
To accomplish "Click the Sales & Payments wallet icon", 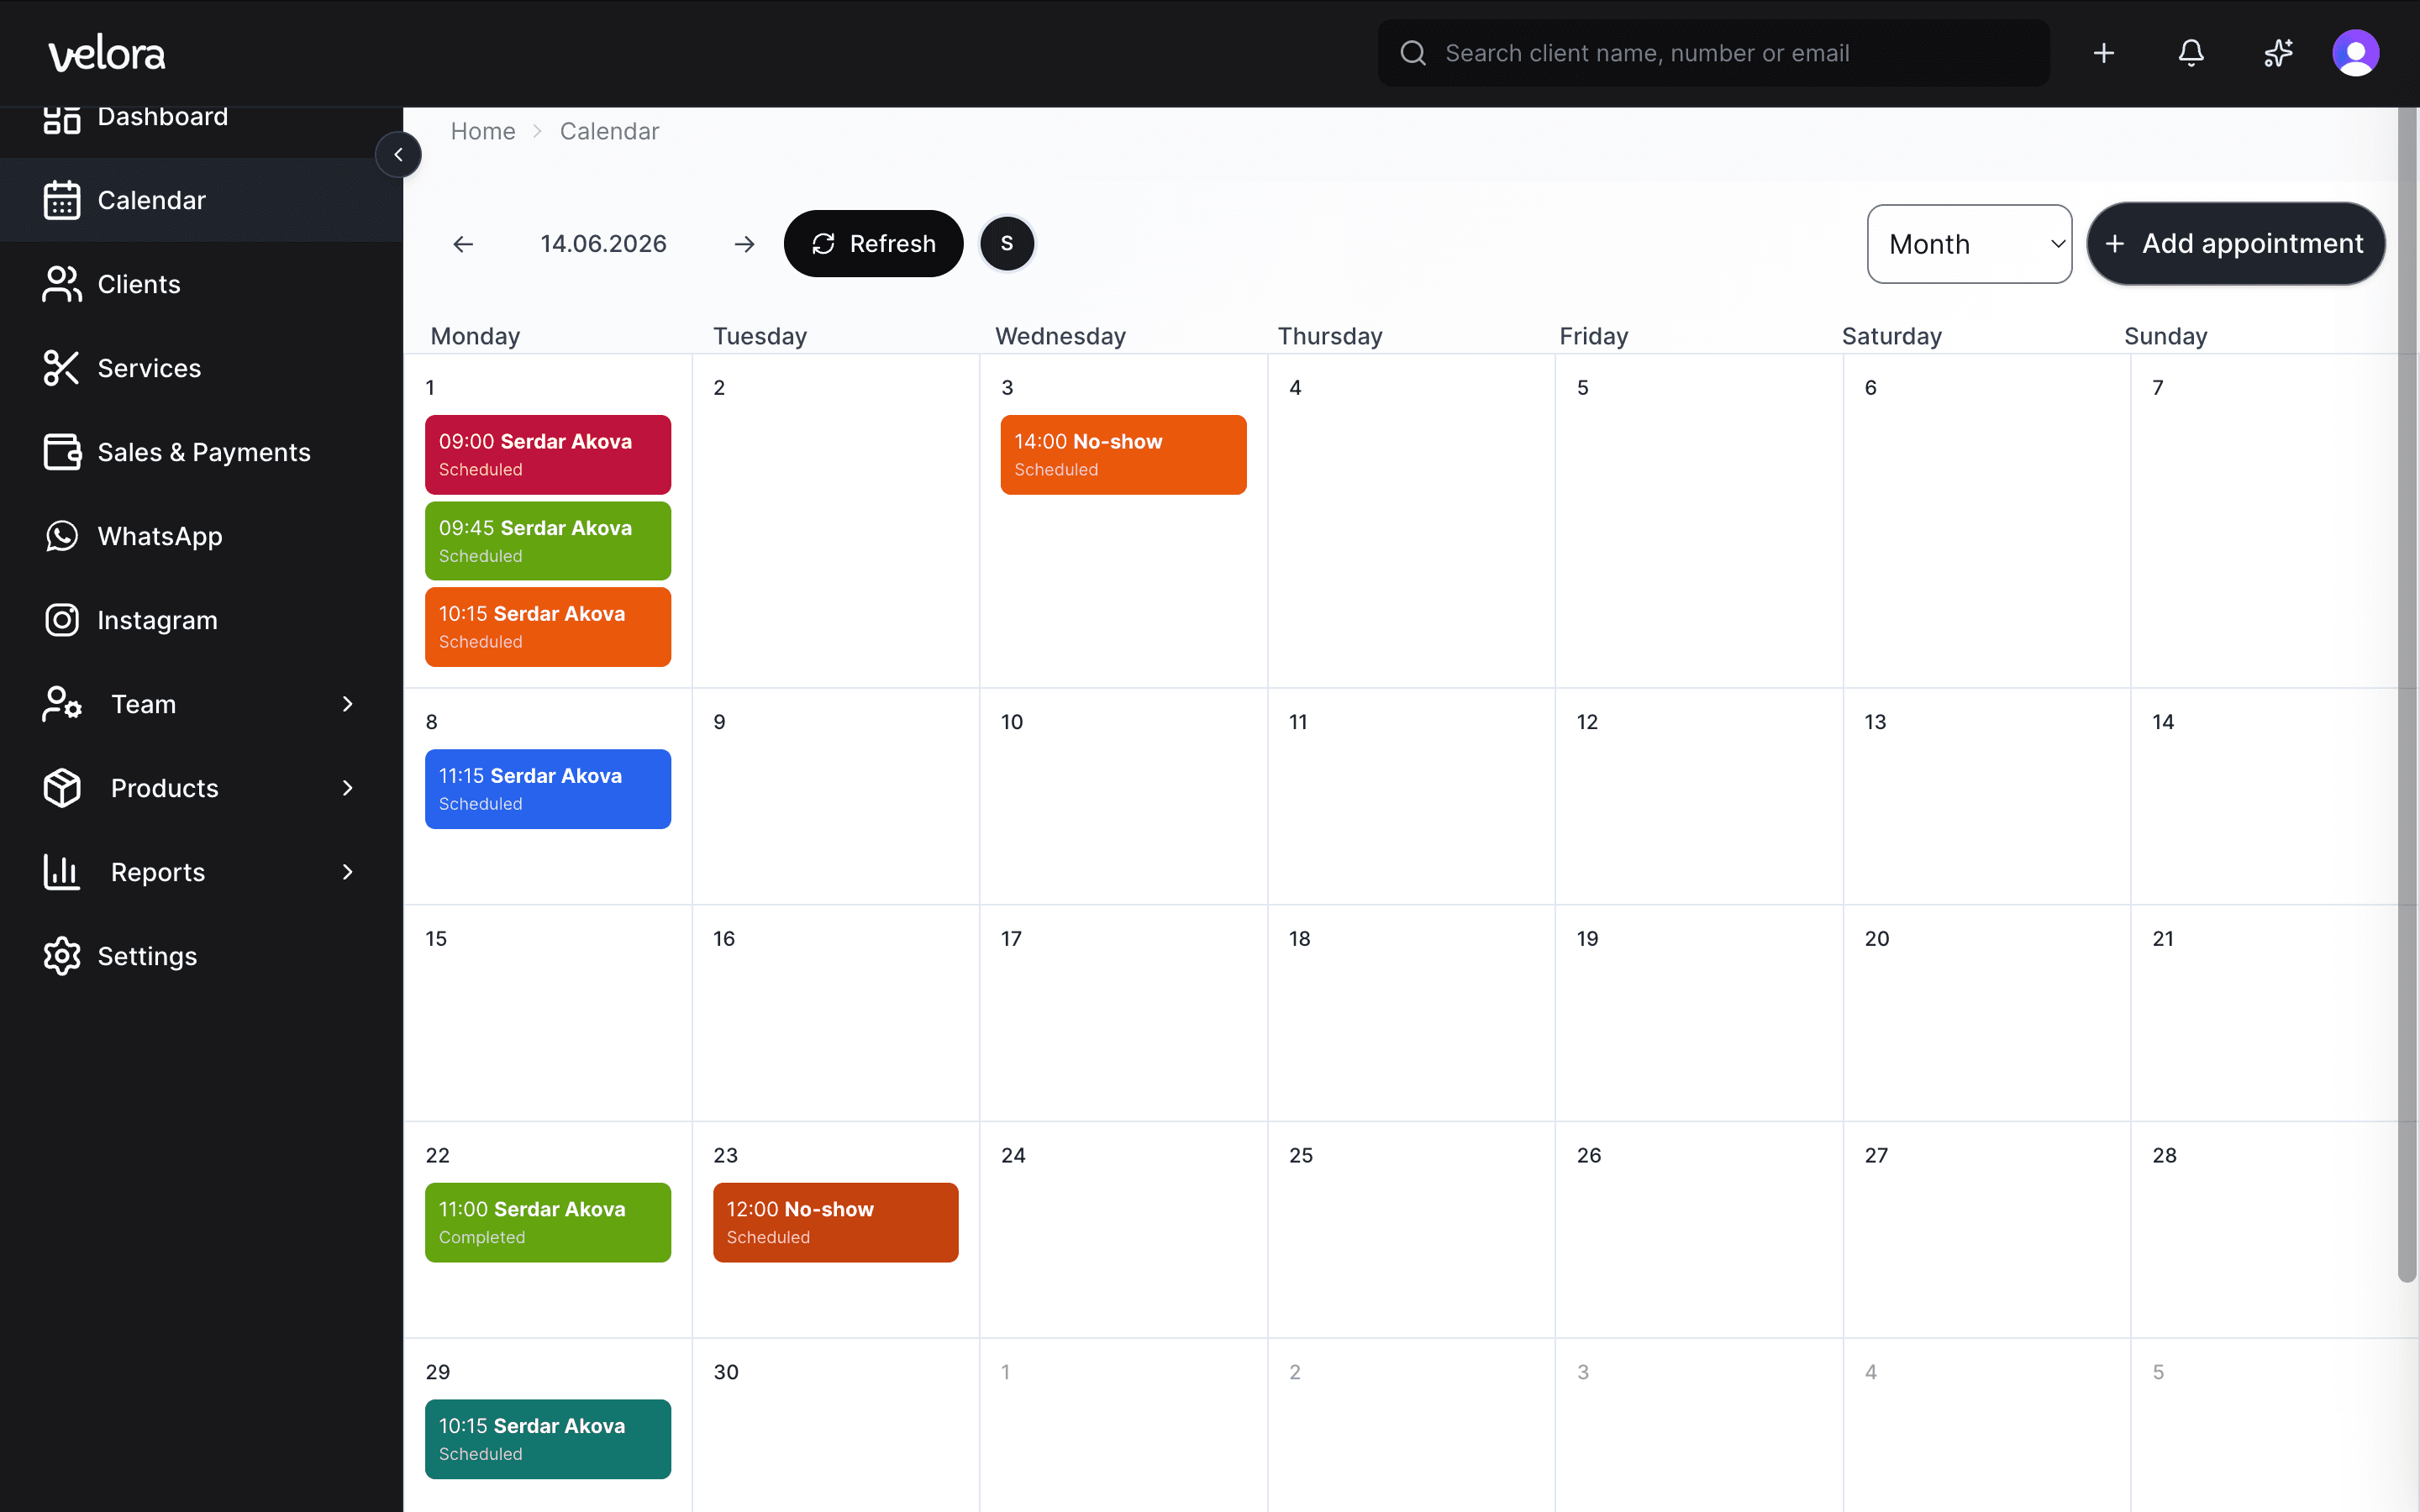I will pos(62,452).
